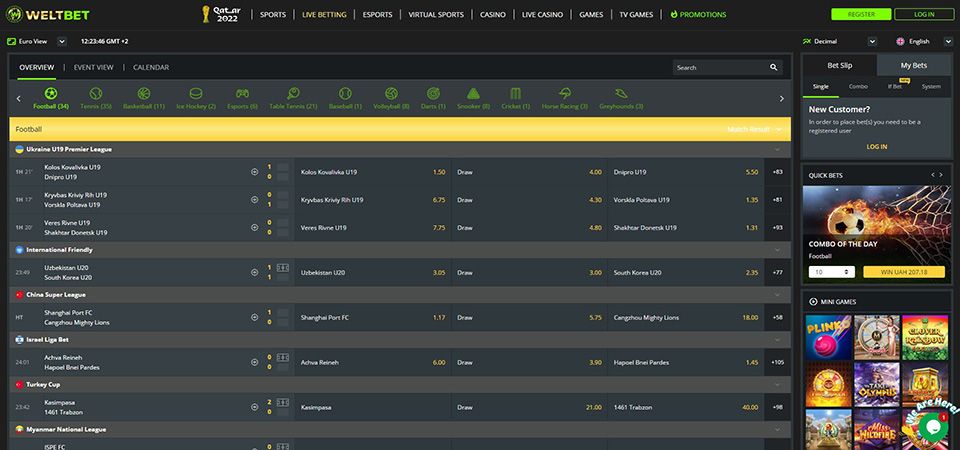Open the Casino menu item
The width and height of the screenshot is (960, 450).
pyautogui.click(x=493, y=15)
